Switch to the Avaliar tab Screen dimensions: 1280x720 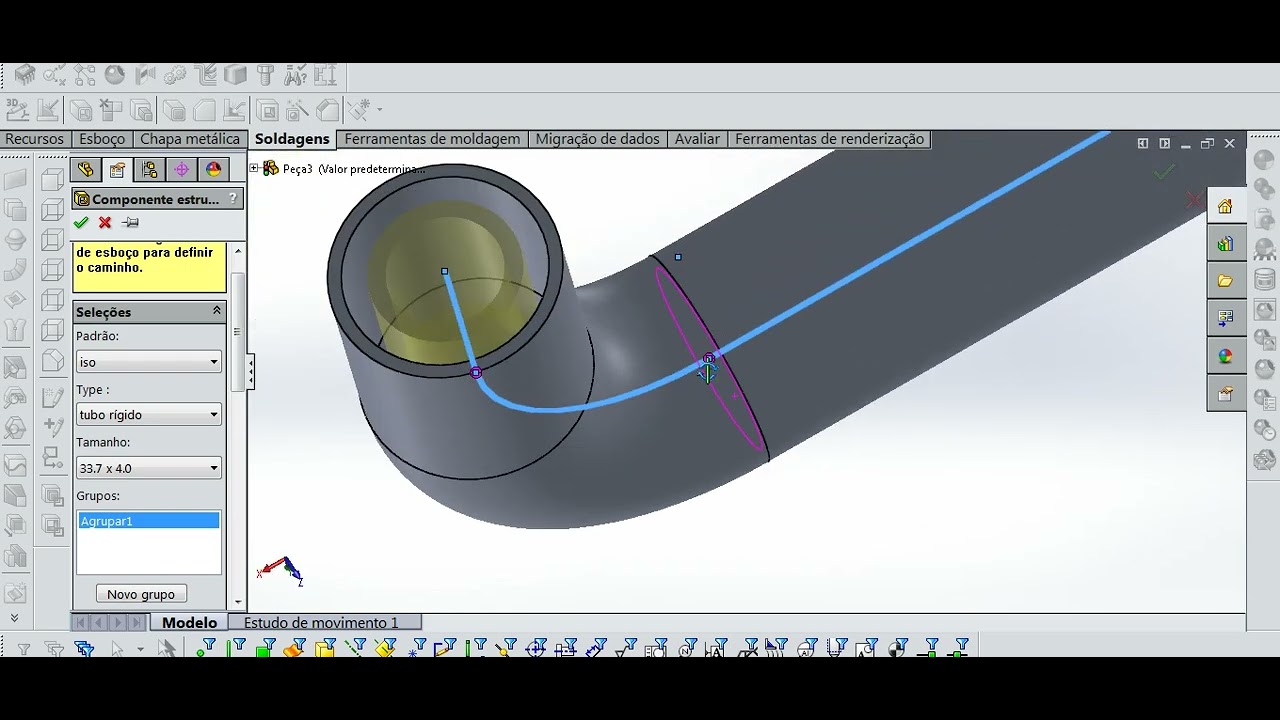697,139
